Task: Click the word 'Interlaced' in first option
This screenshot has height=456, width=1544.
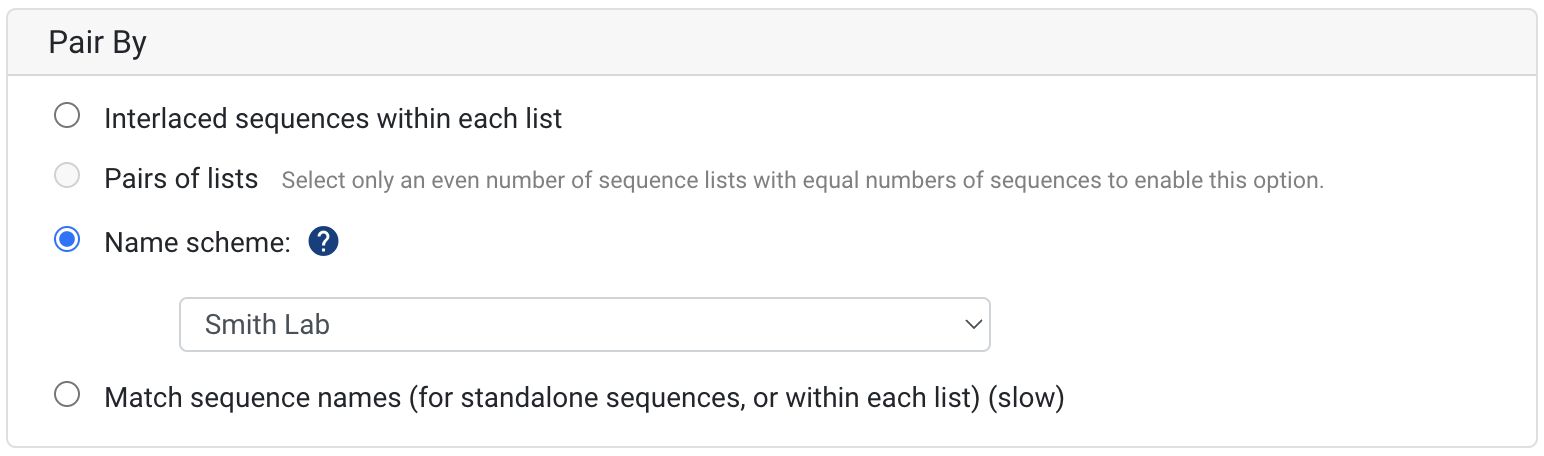Action: pos(166,119)
